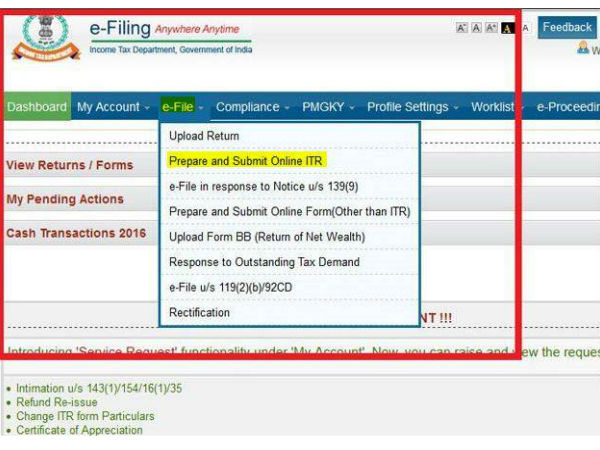The width and height of the screenshot is (600, 450).
Task: Open the PMGKY dropdown menu
Action: pyautogui.click(x=330, y=107)
